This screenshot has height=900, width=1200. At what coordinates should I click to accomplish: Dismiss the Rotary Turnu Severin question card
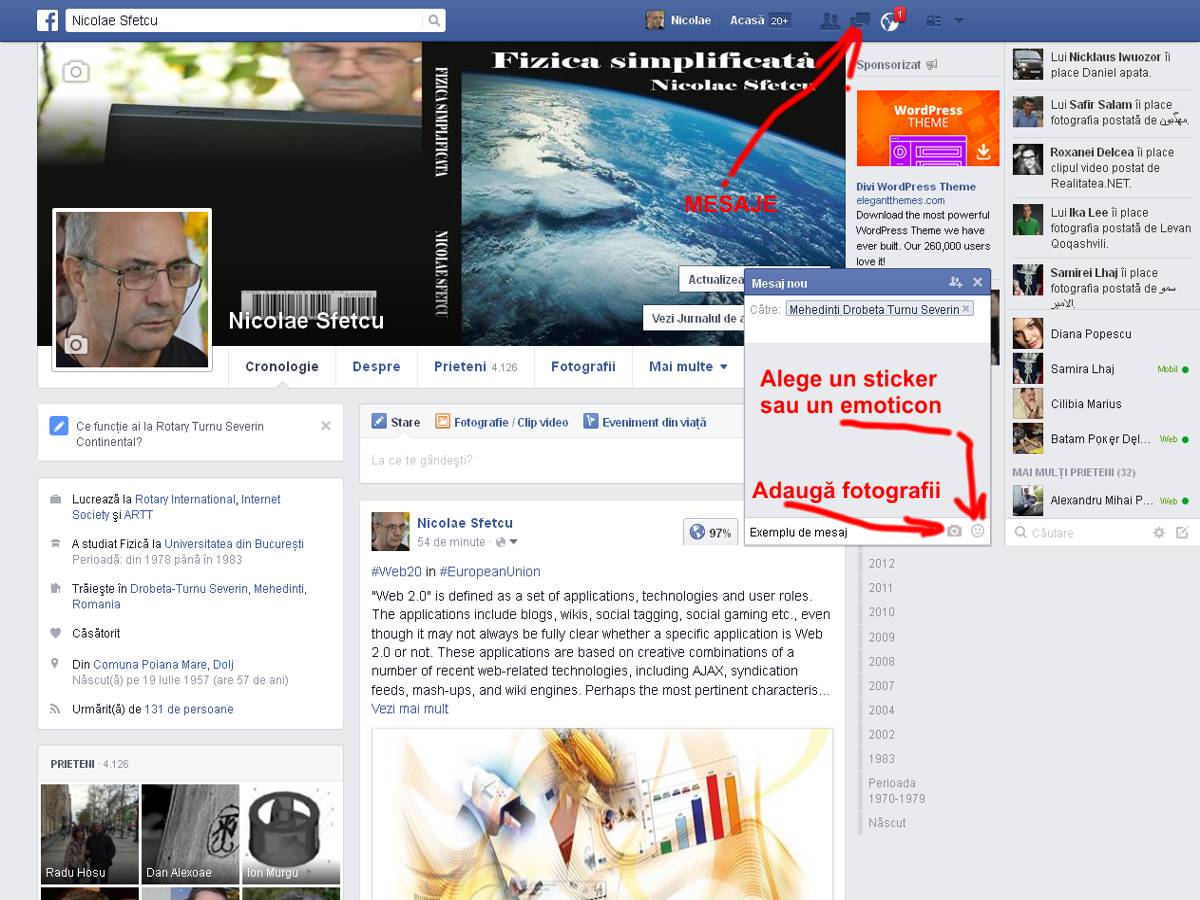(x=325, y=426)
